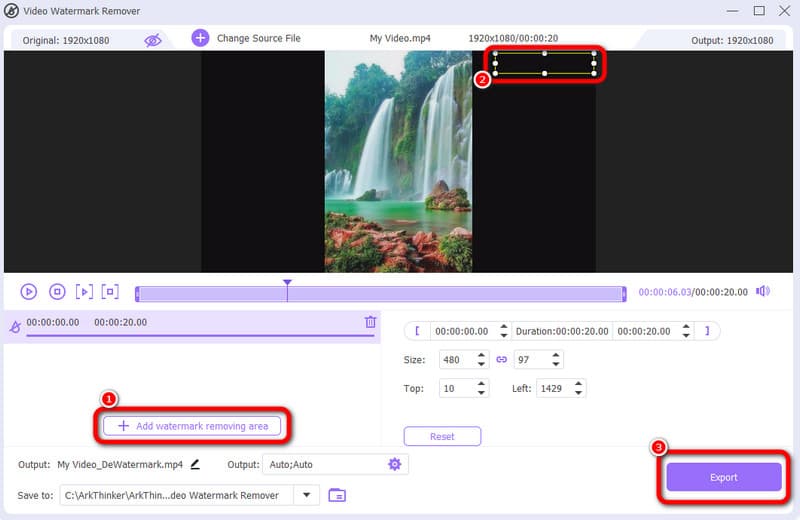This screenshot has width=800, height=520.
Task: Click the watermark eraser icon in segment row
Action: [15, 326]
